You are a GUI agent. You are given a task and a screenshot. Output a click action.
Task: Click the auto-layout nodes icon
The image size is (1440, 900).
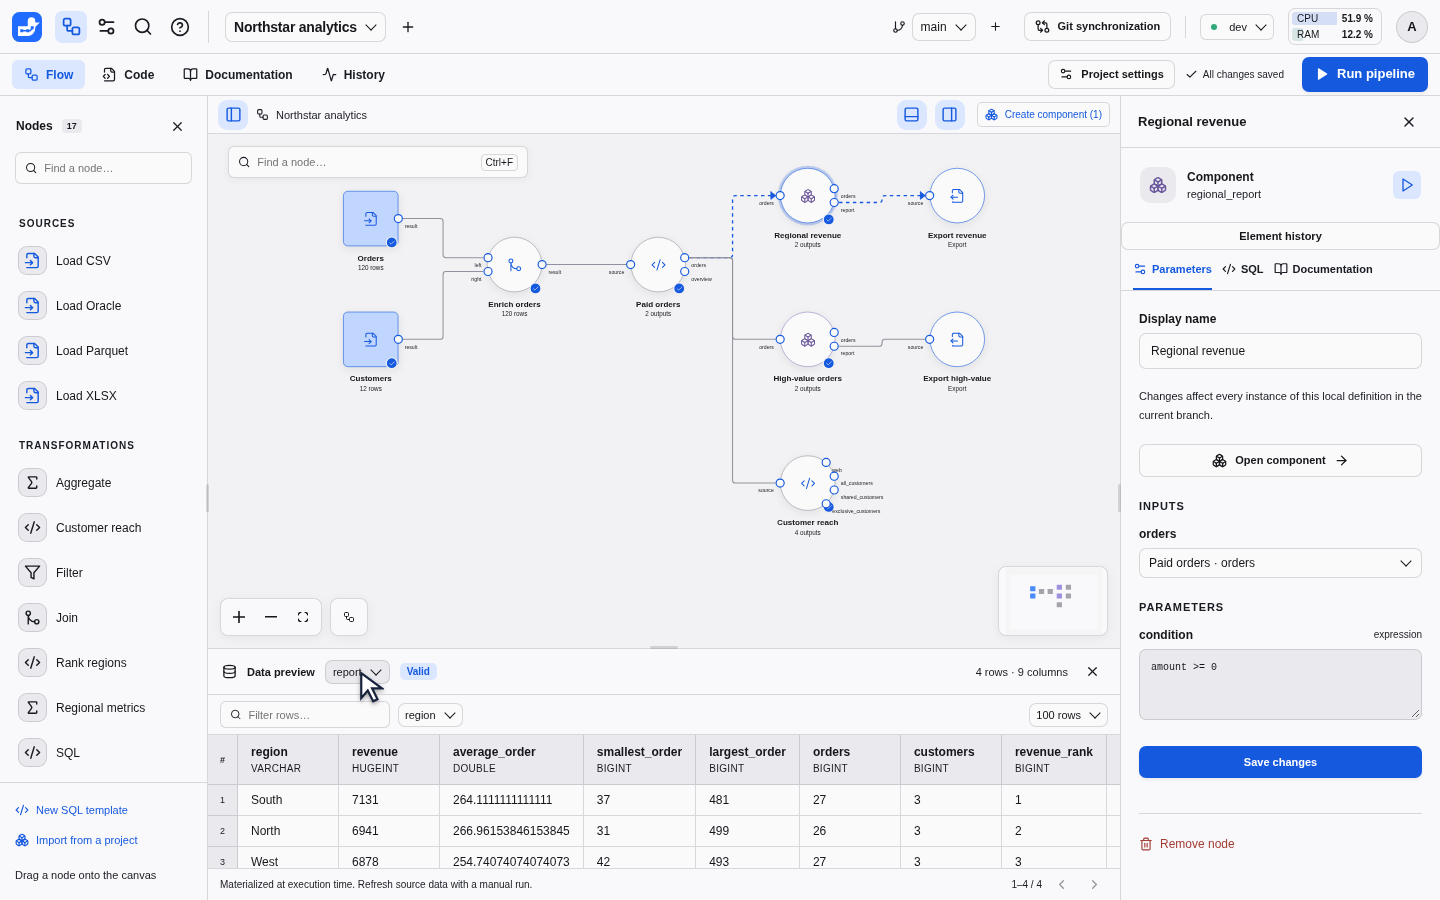point(349,617)
